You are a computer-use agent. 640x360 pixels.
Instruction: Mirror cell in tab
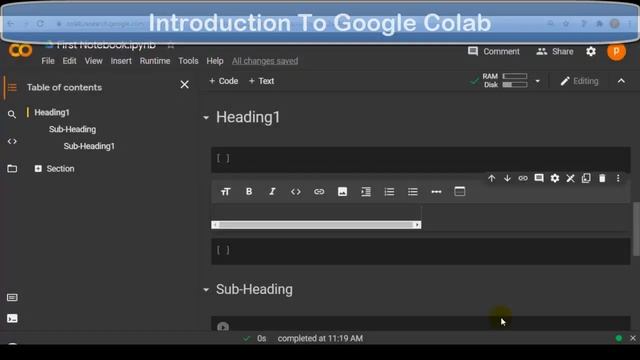586,178
